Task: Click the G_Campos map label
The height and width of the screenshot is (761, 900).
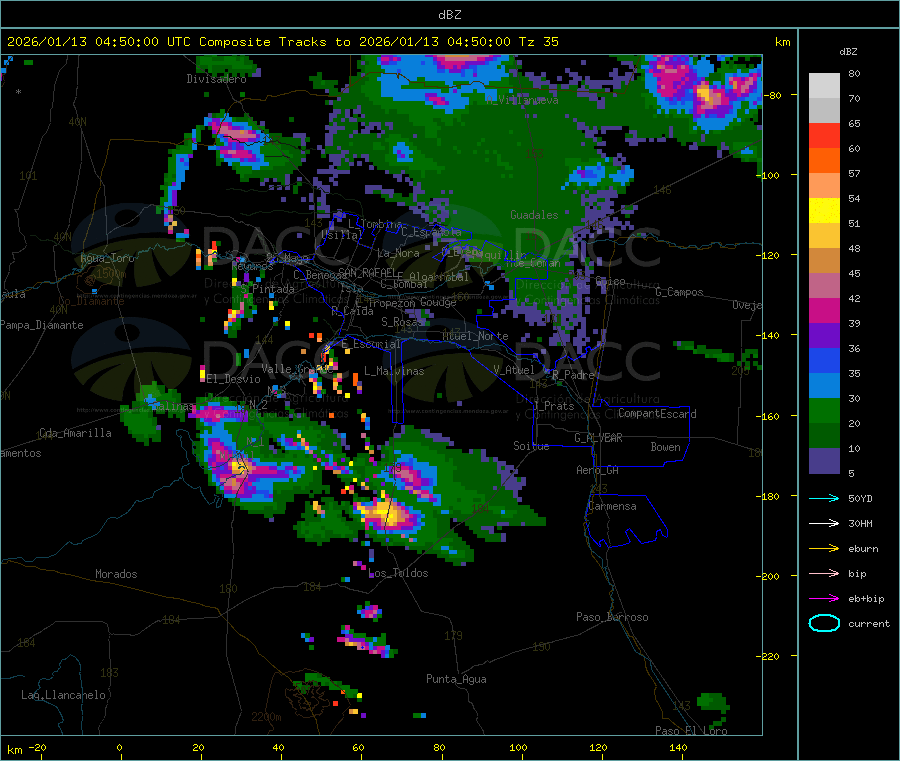Action: [679, 292]
